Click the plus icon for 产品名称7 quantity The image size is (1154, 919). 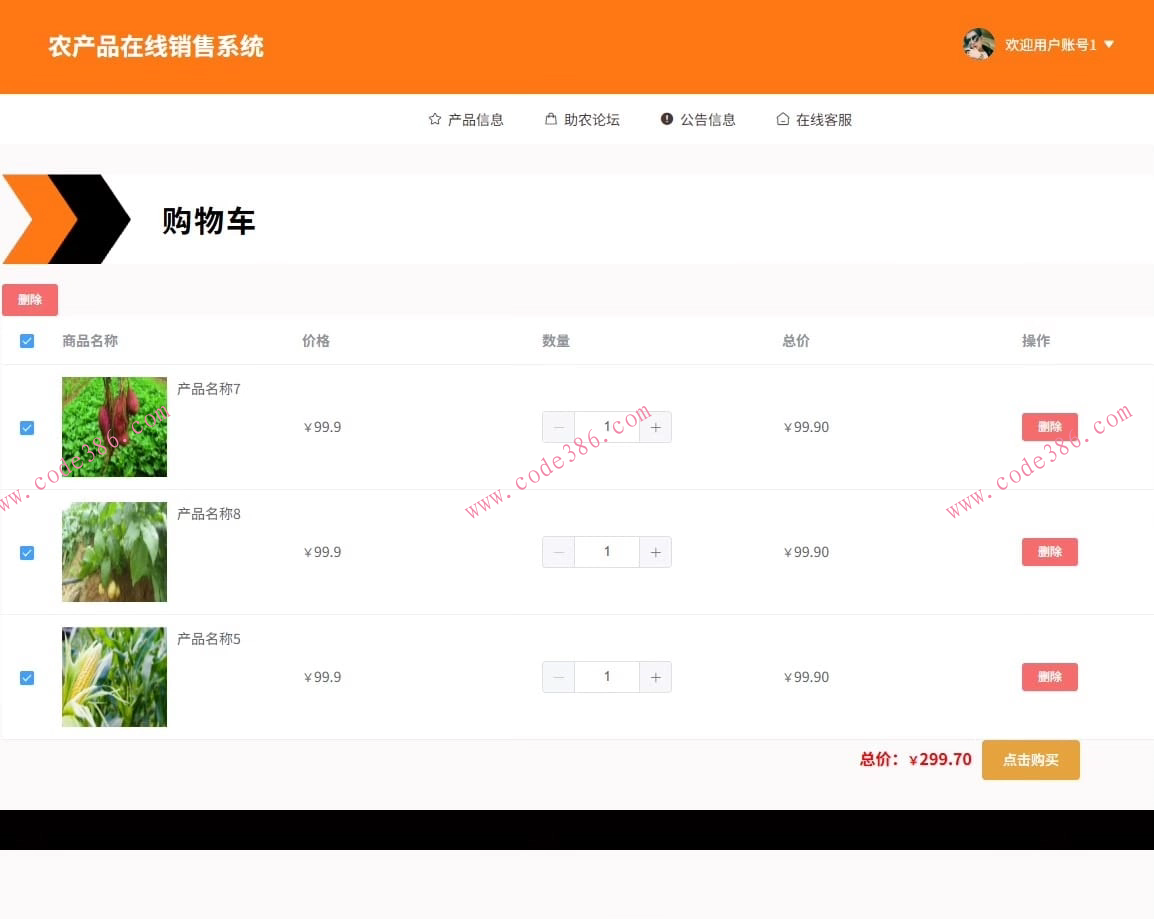[x=655, y=427]
